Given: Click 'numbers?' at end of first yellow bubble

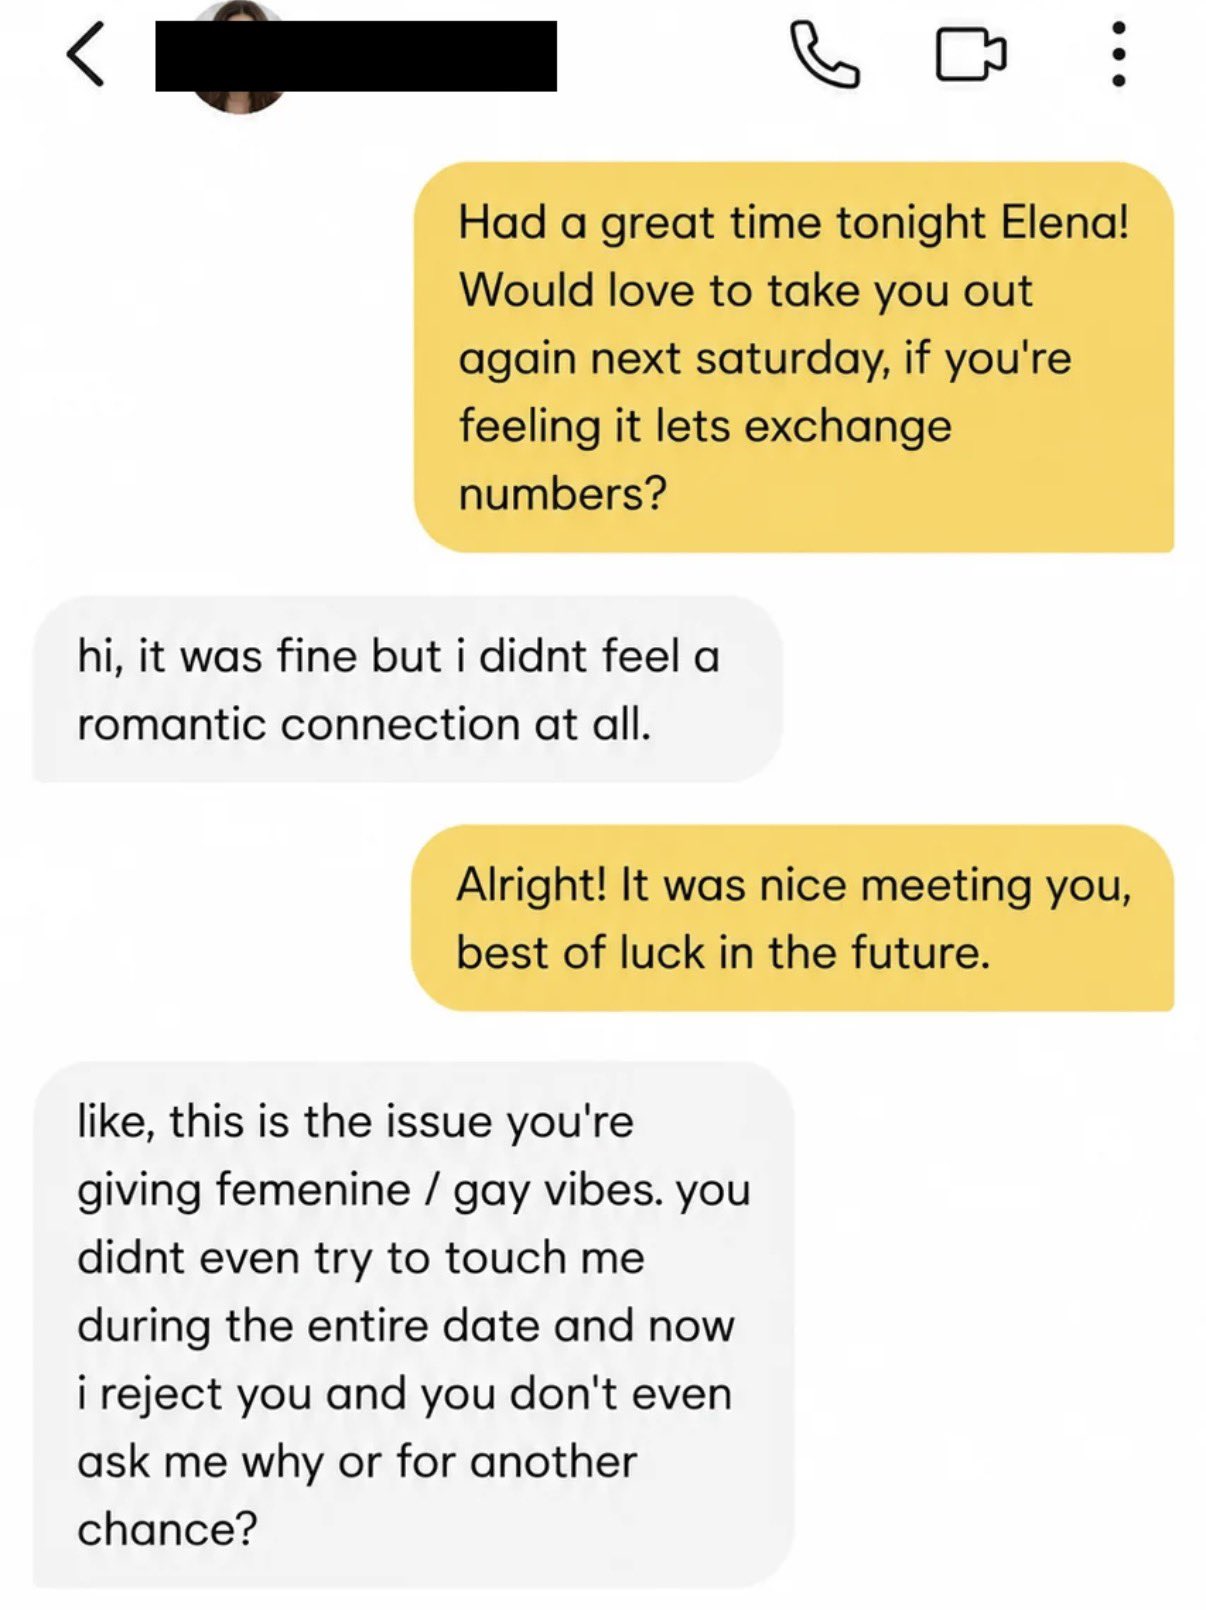Looking at the screenshot, I should pyautogui.click(x=562, y=494).
